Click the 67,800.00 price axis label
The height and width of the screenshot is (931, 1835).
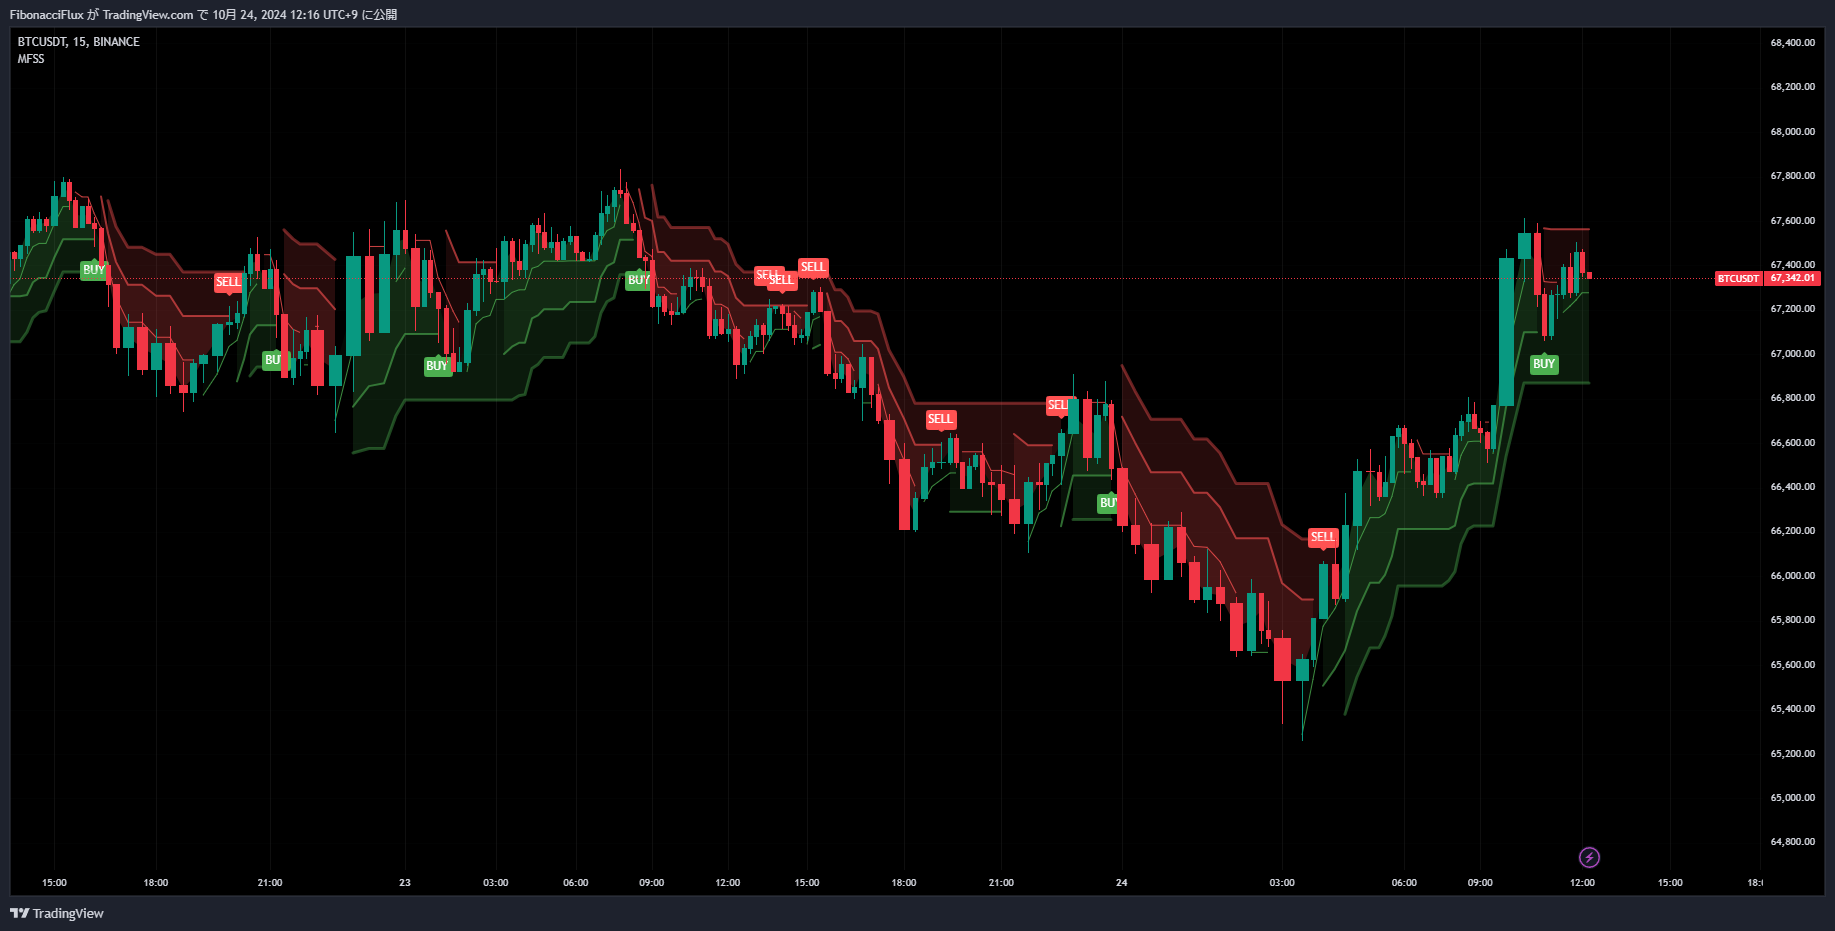(1792, 176)
